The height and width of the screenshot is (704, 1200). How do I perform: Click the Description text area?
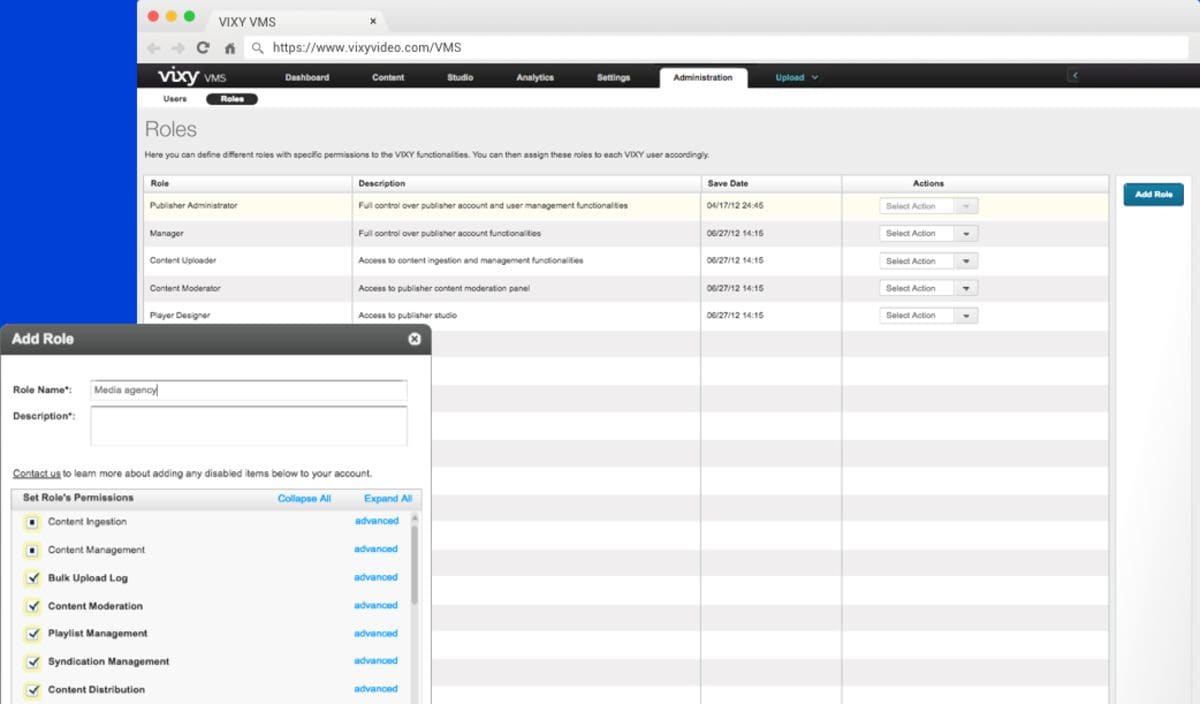[x=248, y=426]
